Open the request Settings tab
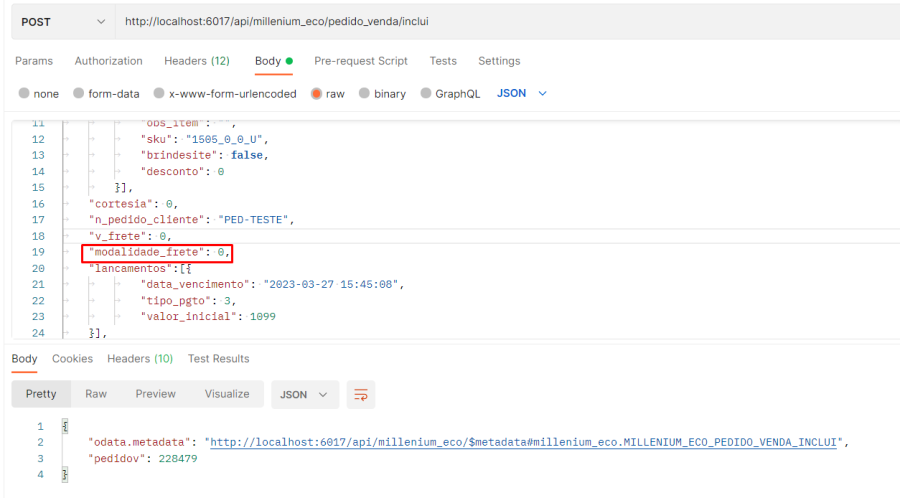 pyautogui.click(x=499, y=61)
